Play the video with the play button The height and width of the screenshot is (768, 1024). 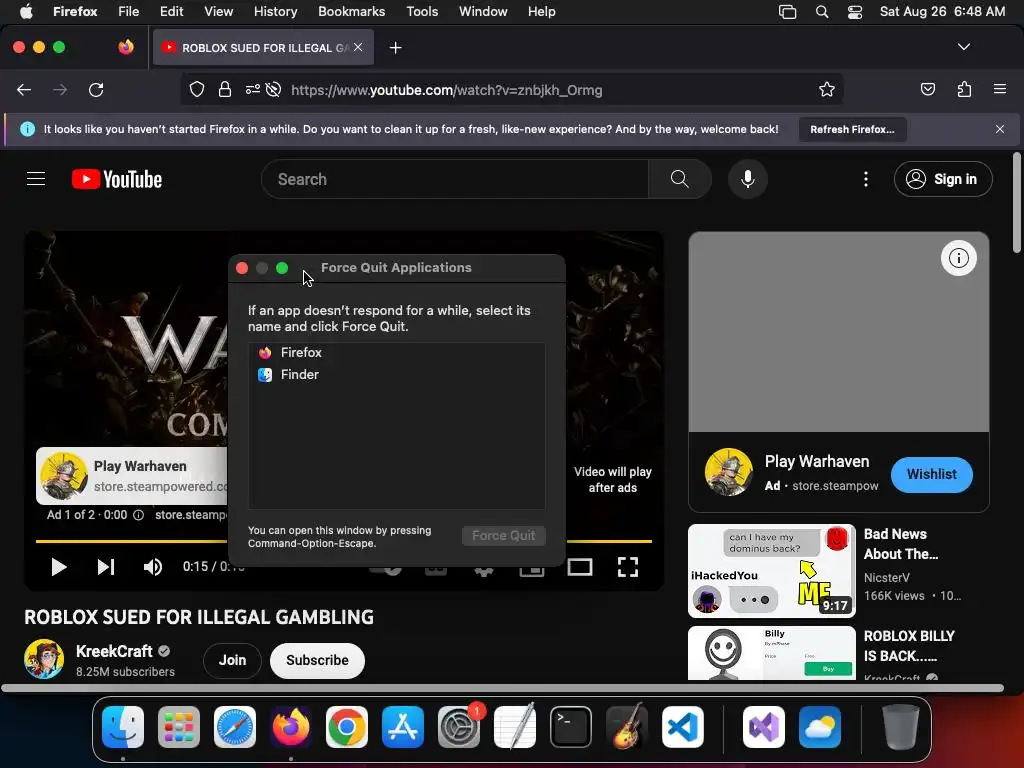coord(58,567)
